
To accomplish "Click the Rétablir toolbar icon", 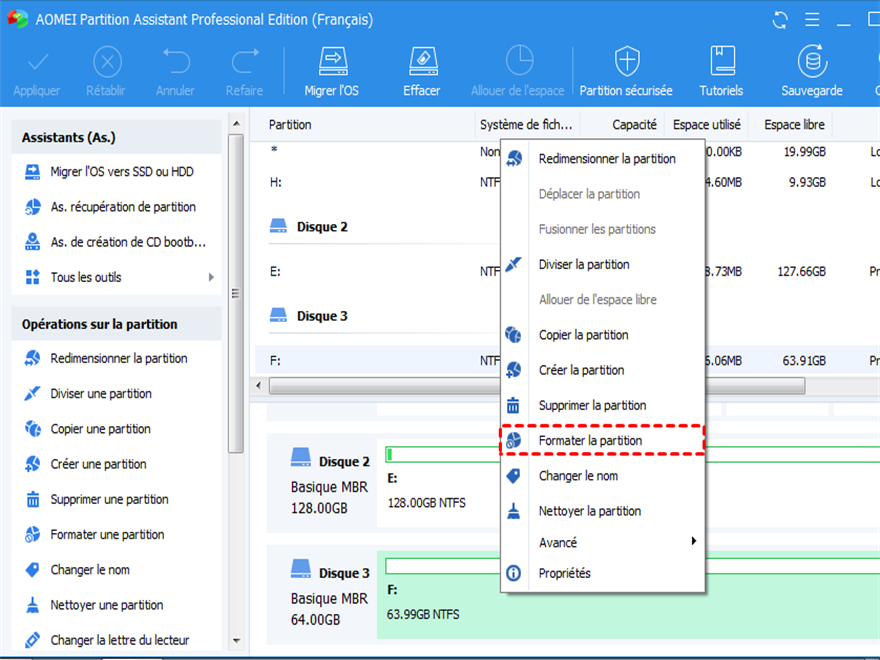I will 107,62.
